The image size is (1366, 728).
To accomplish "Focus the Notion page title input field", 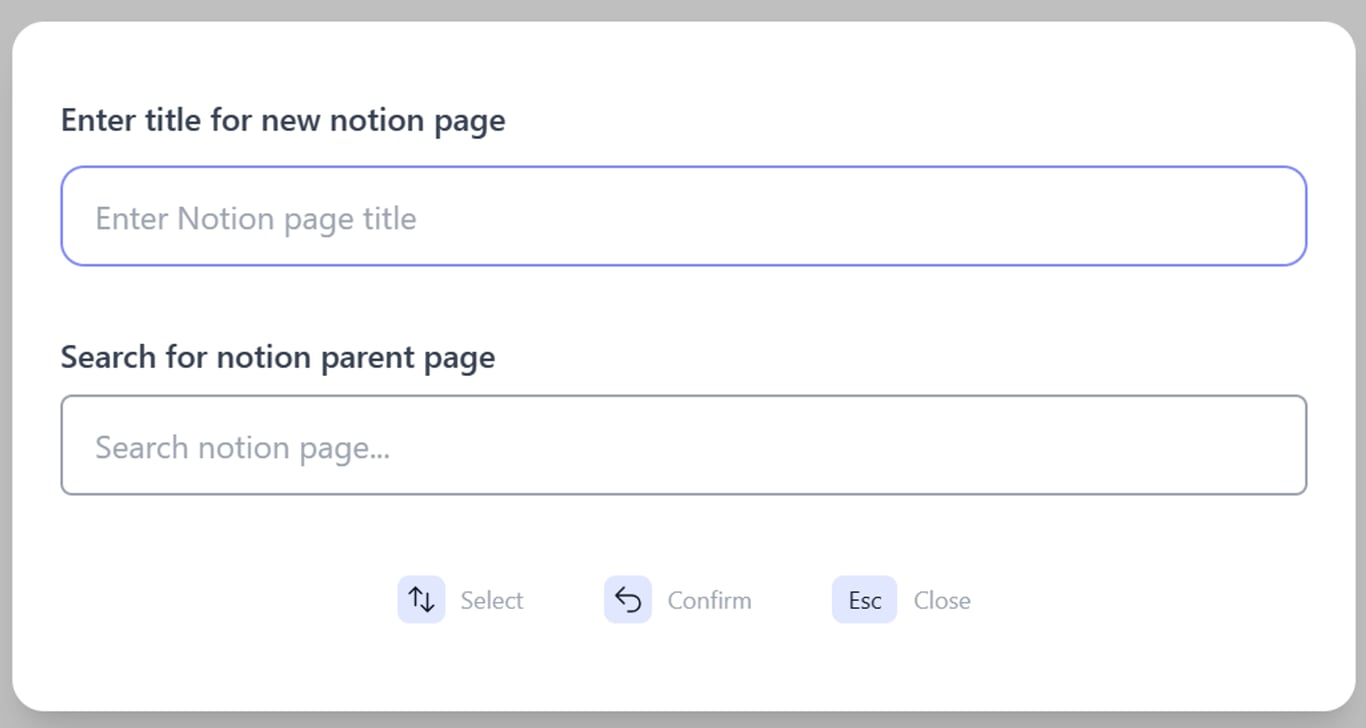I will 683,216.
